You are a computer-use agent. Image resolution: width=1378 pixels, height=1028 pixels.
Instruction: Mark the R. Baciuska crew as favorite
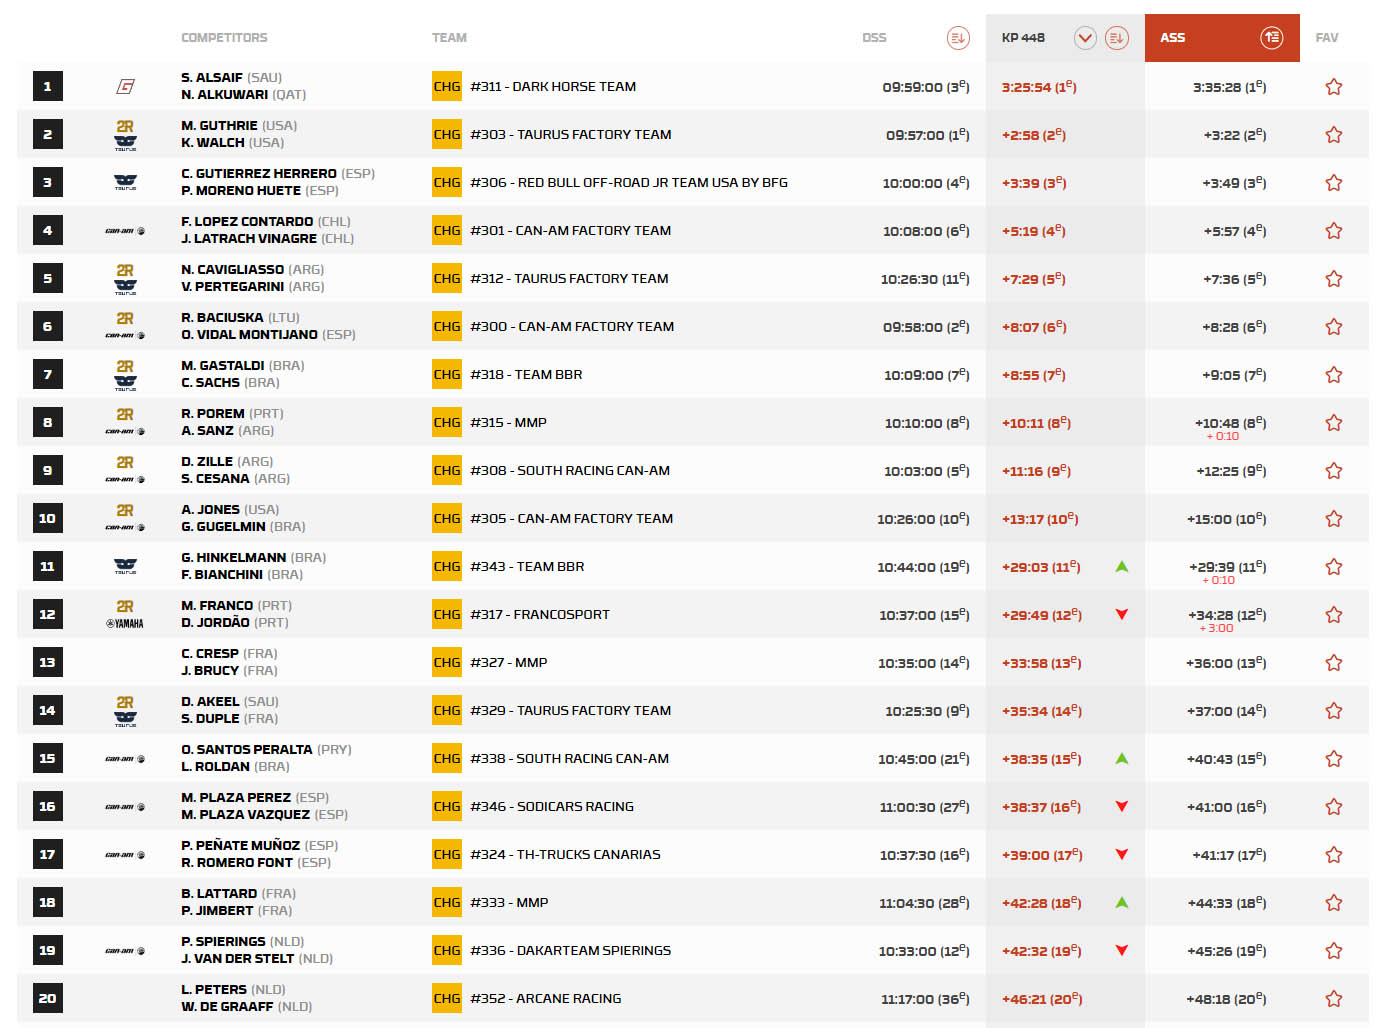(1333, 327)
